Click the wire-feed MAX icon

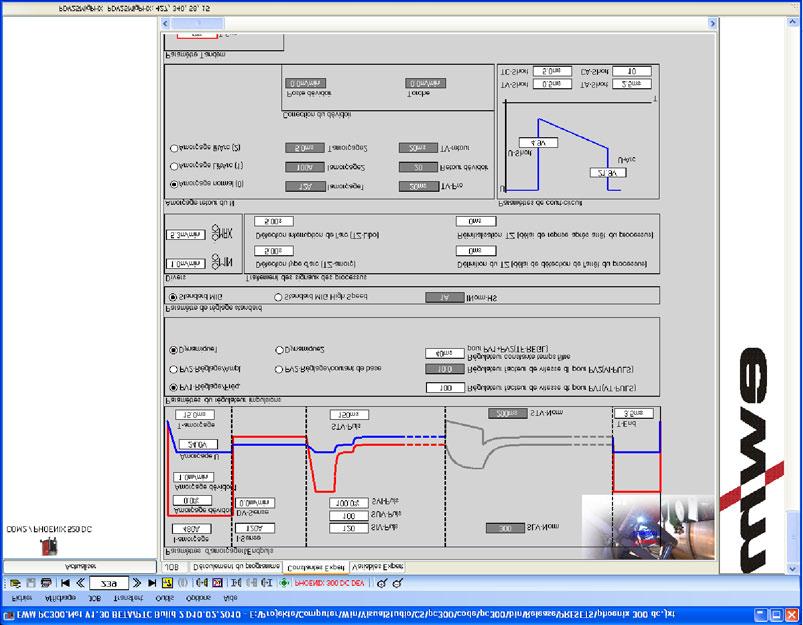[x=222, y=233]
